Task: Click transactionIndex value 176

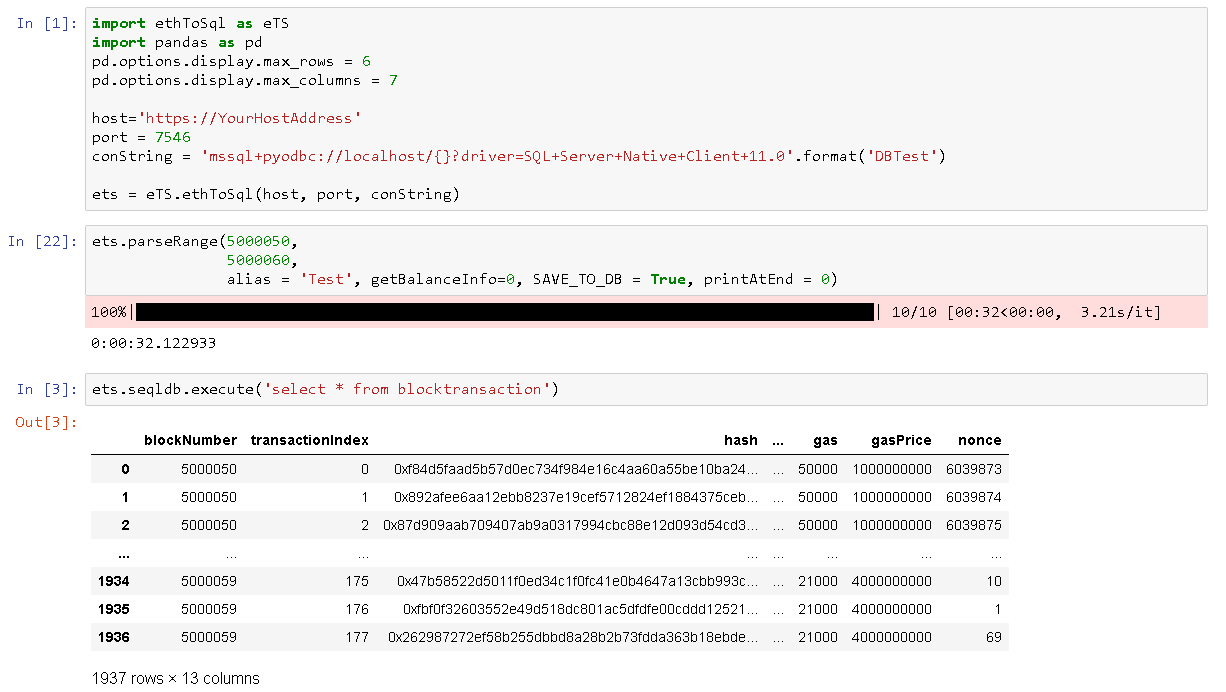Action: pyautogui.click(x=357, y=609)
